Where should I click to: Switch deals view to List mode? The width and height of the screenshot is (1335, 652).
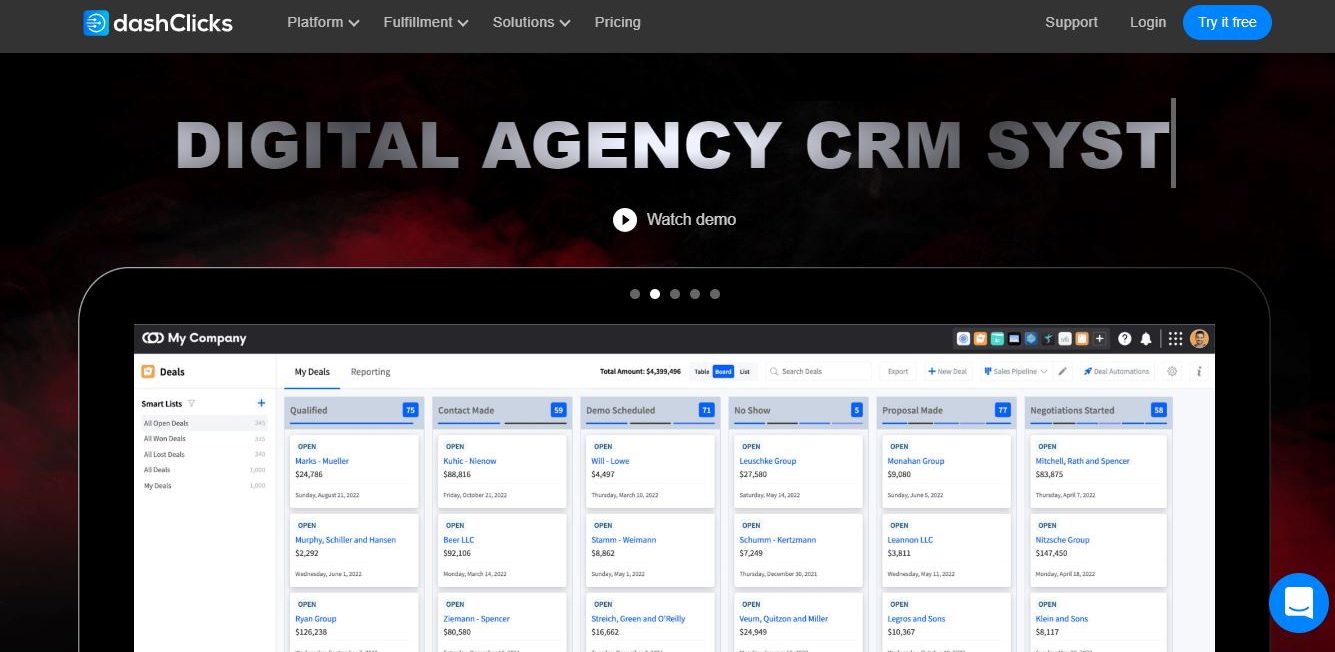pyautogui.click(x=745, y=371)
